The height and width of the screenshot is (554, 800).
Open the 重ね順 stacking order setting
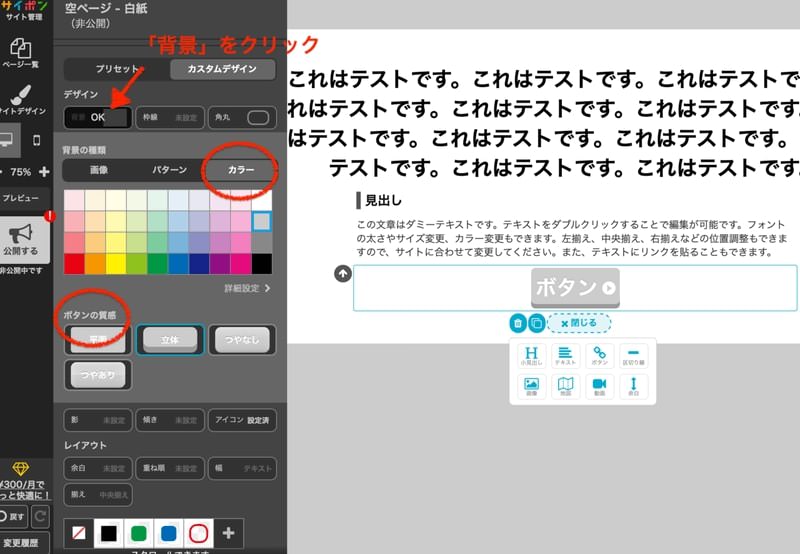170,468
